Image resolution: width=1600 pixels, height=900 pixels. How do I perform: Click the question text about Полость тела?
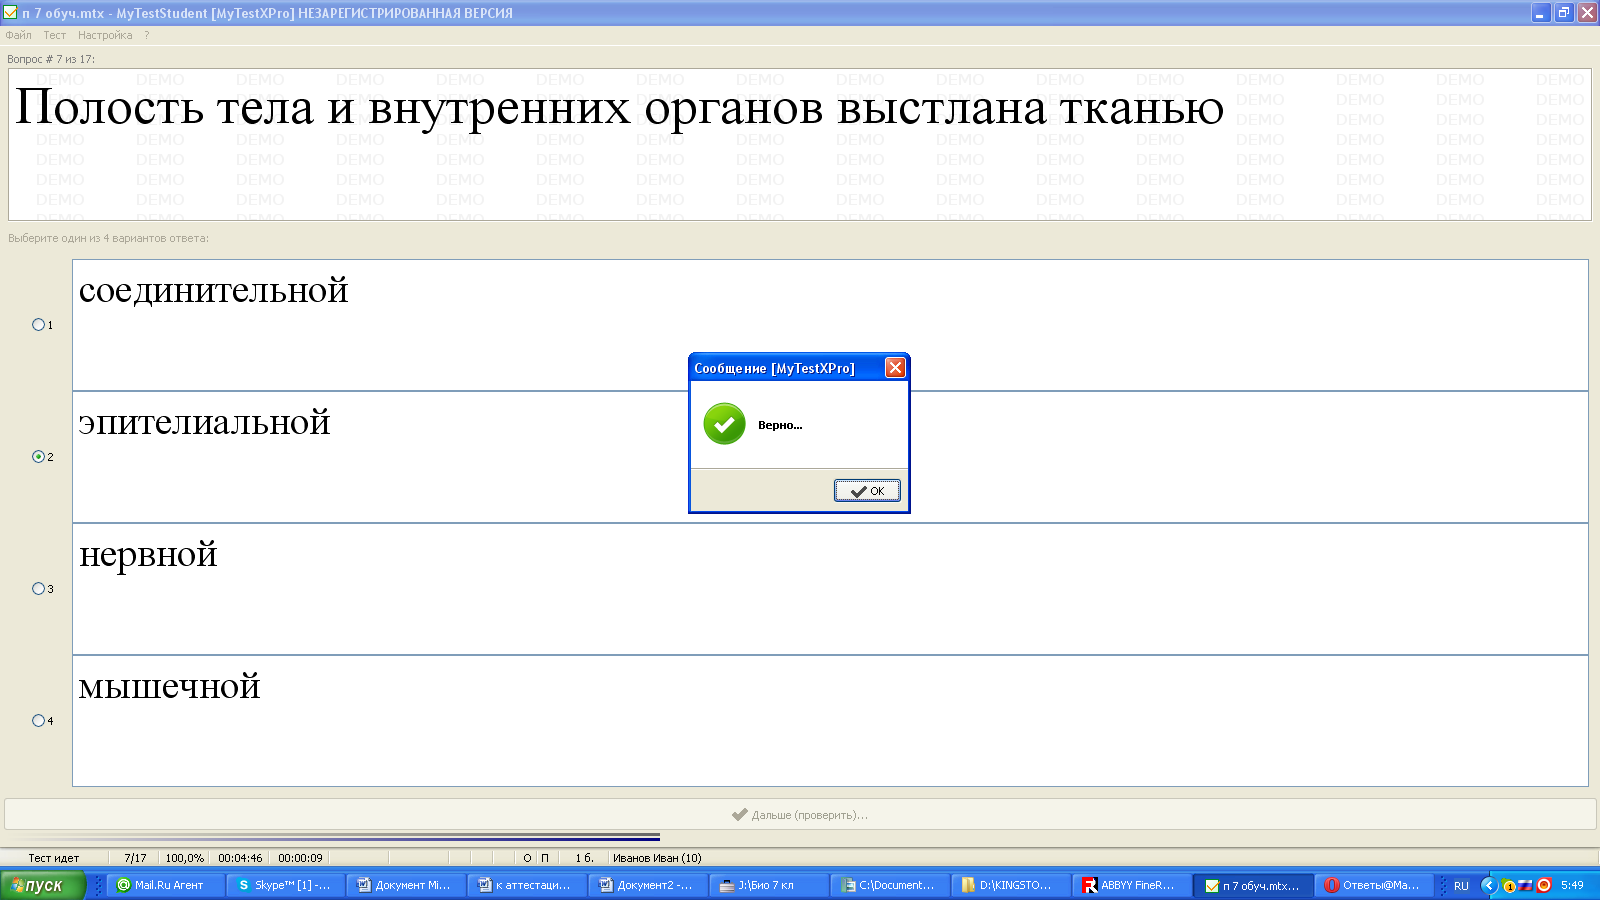coord(619,107)
